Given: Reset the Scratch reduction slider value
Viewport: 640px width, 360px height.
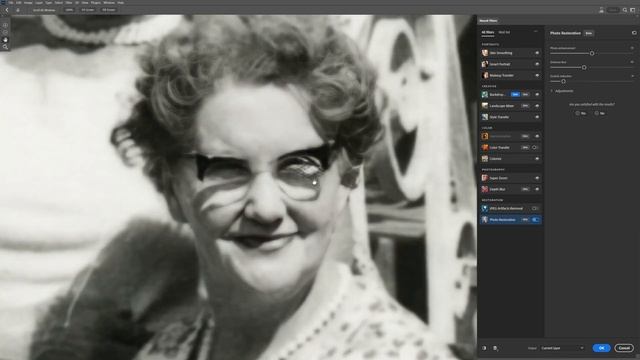Looking at the screenshot, I should click(x=632, y=76).
